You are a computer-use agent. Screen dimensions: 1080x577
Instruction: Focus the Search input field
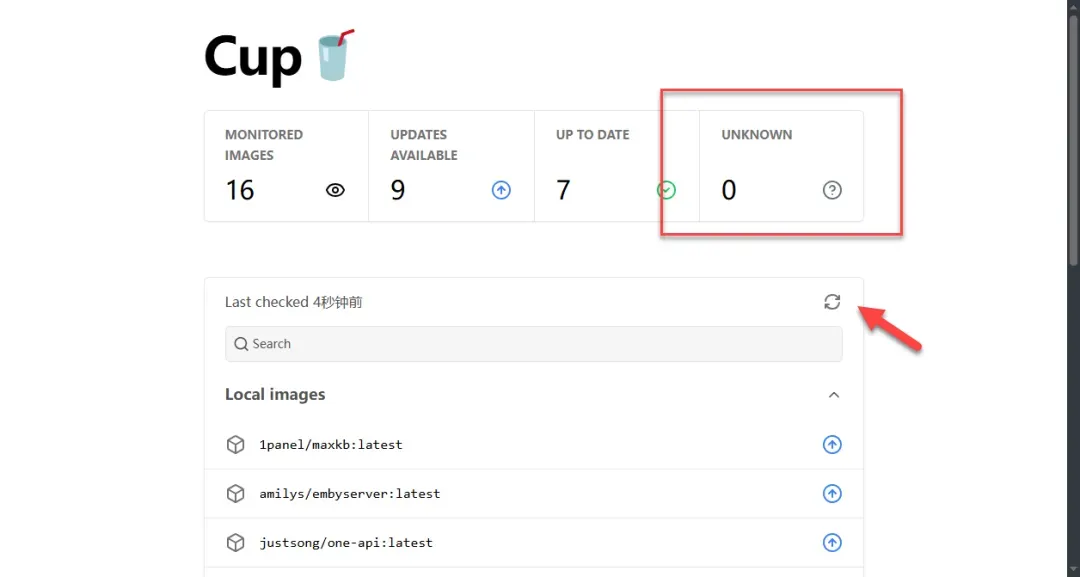click(x=534, y=344)
